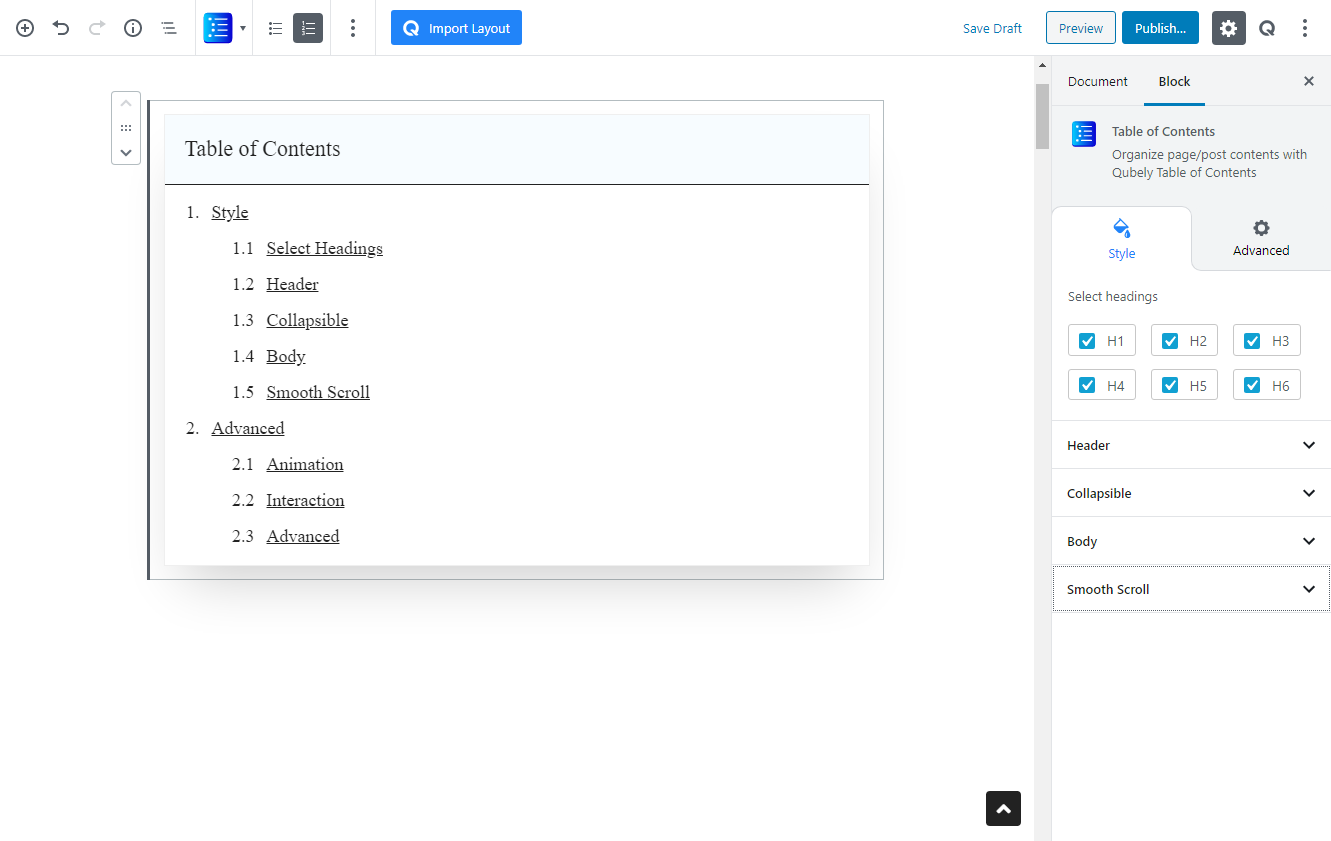Click the editor vertical scrollbar thumb
The height and width of the screenshot is (841, 1331).
pyautogui.click(x=1042, y=115)
